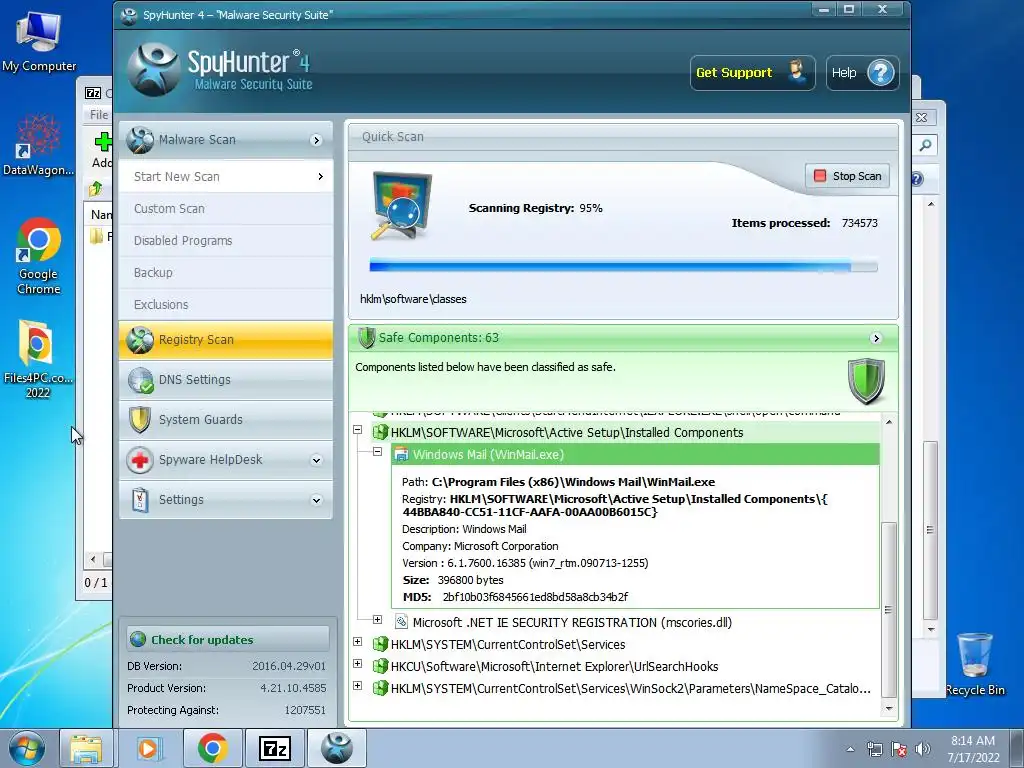1024x768 pixels.
Task: Click taskbar clock showing 8:14 AM
Action: point(973,748)
